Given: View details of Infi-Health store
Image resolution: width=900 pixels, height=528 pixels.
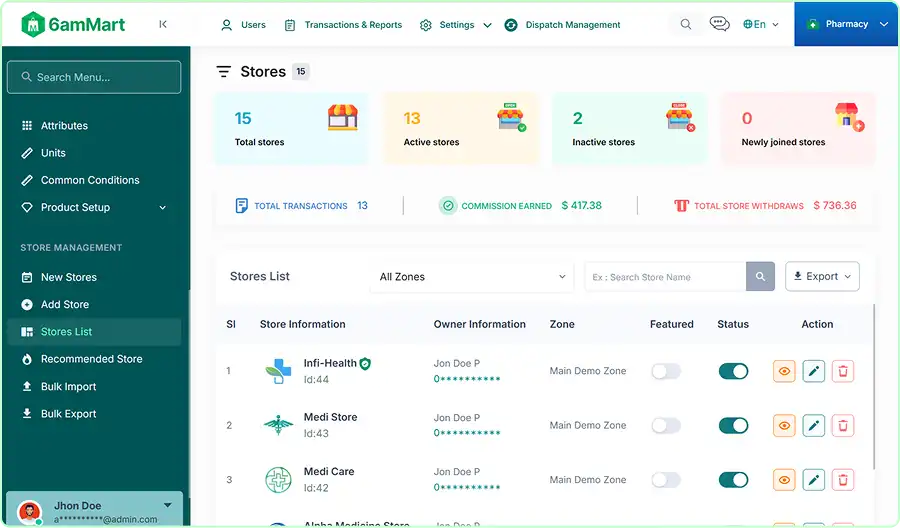Looking at the screenshot, I should coord(784,371).
